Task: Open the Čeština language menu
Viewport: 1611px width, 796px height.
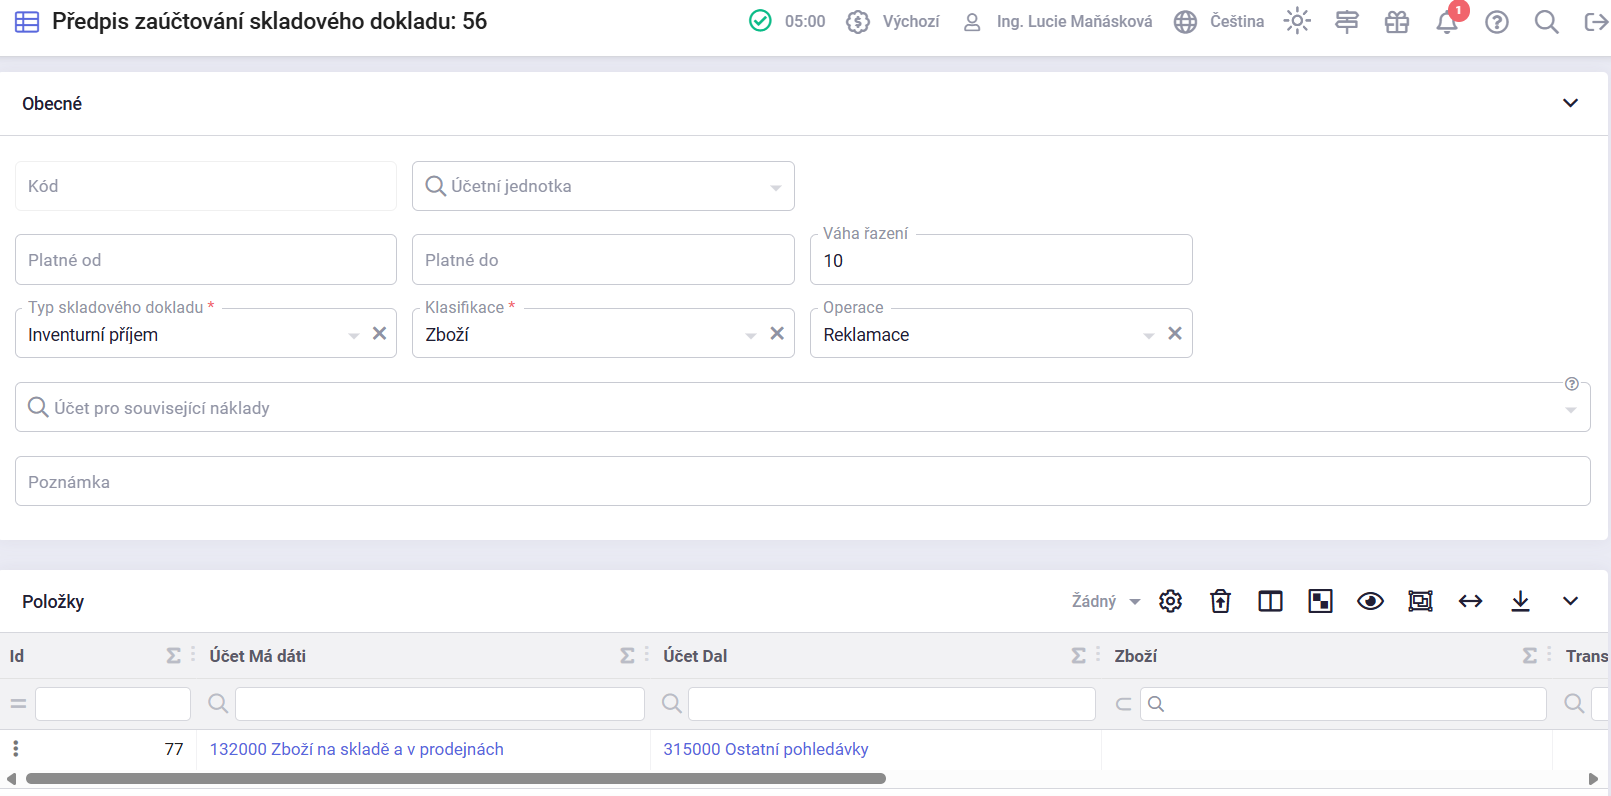Action: pyautogui.click(x=1219, y=22)
